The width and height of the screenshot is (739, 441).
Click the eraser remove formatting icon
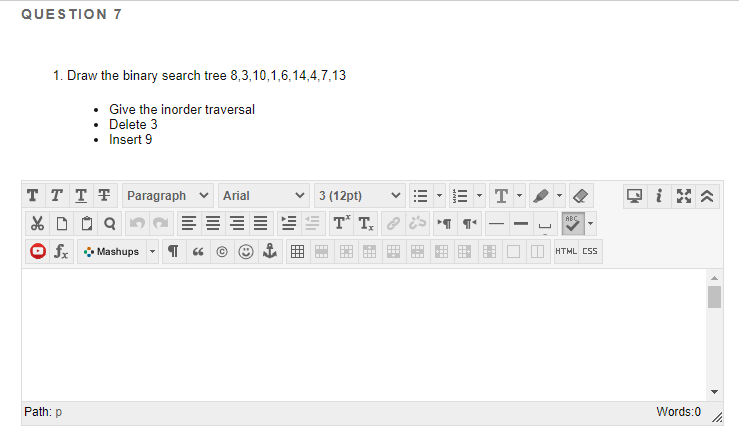coord(581,196)
